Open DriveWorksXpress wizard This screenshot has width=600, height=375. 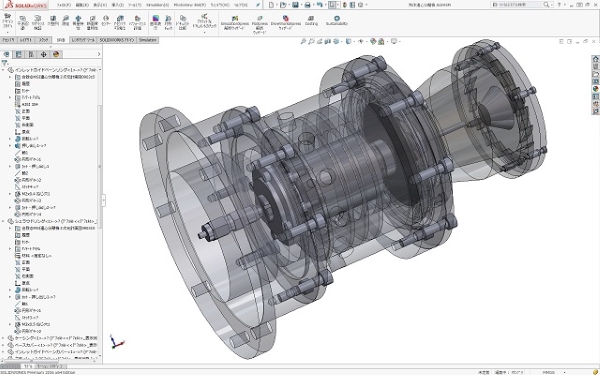[x=285, y=22]
